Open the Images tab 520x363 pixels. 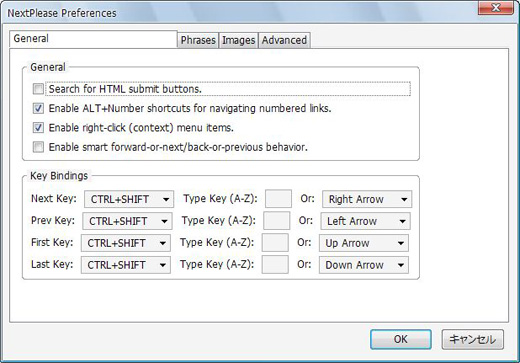click(238, 40)
